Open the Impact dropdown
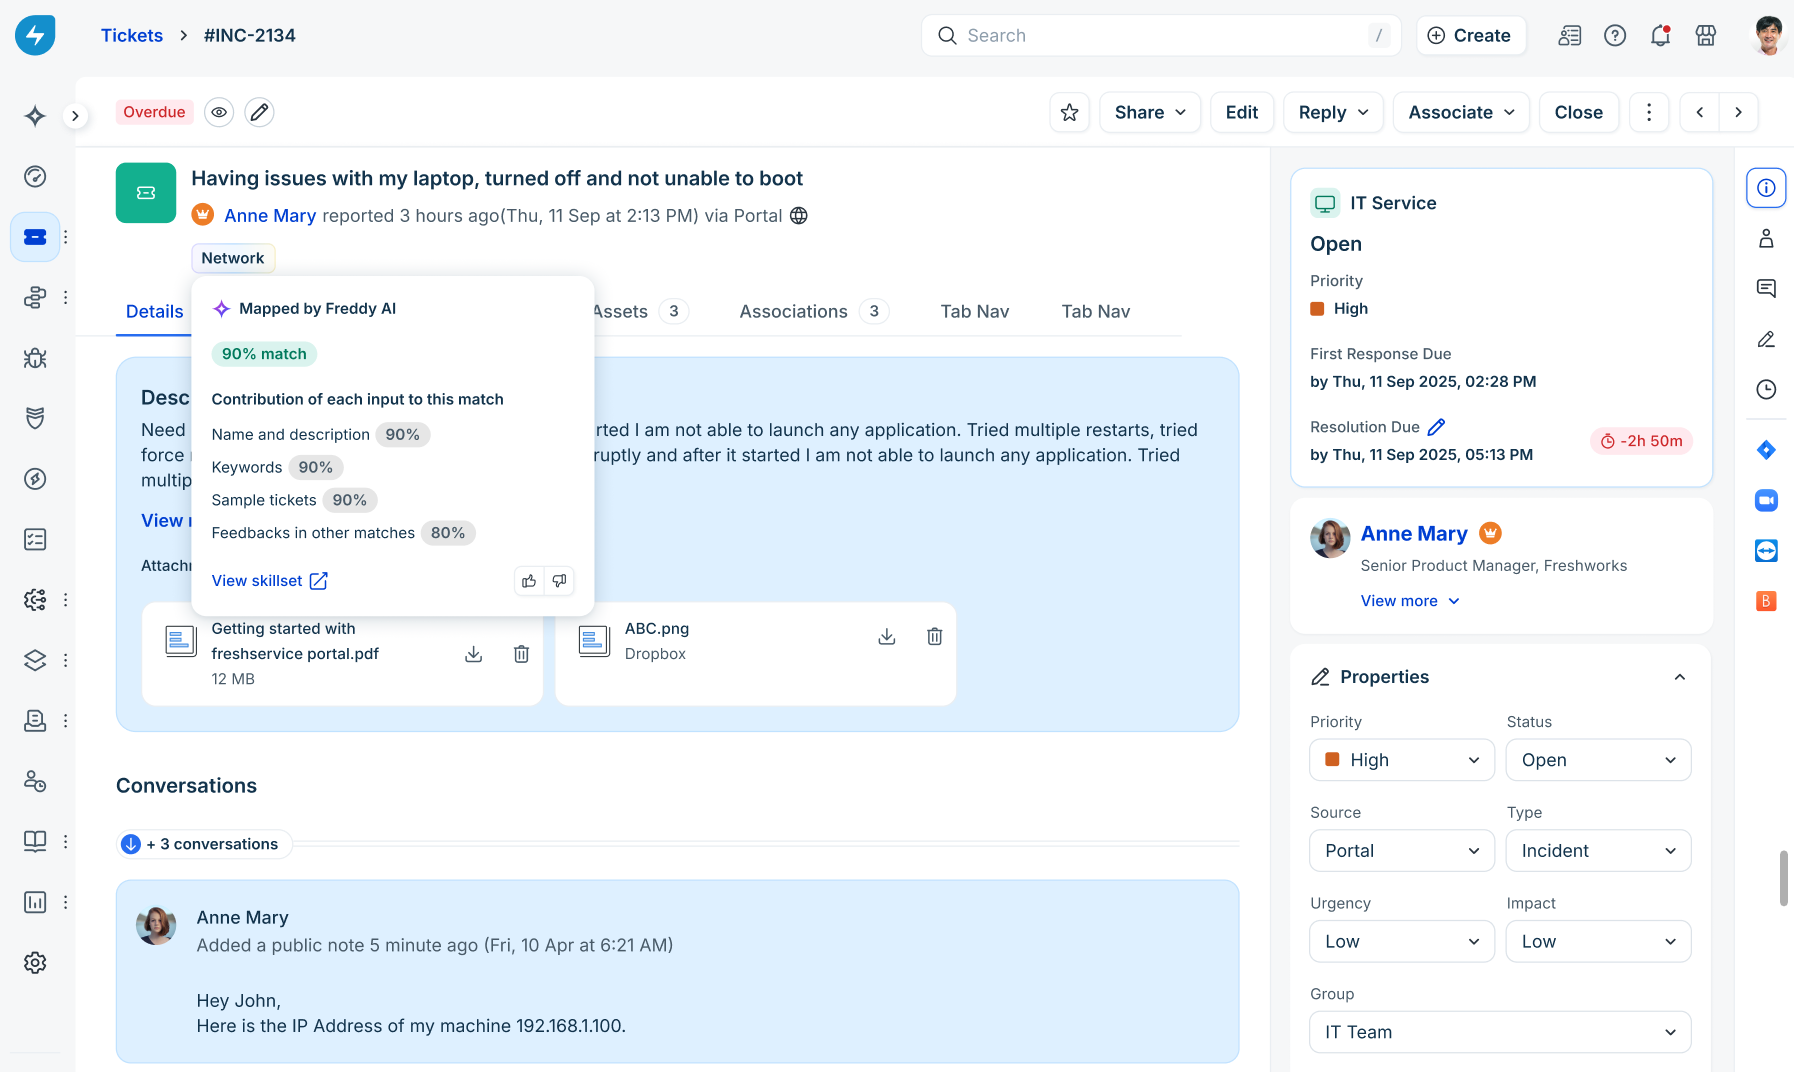Screen dimensions: 1794x1072 [x=1598, y=942]
